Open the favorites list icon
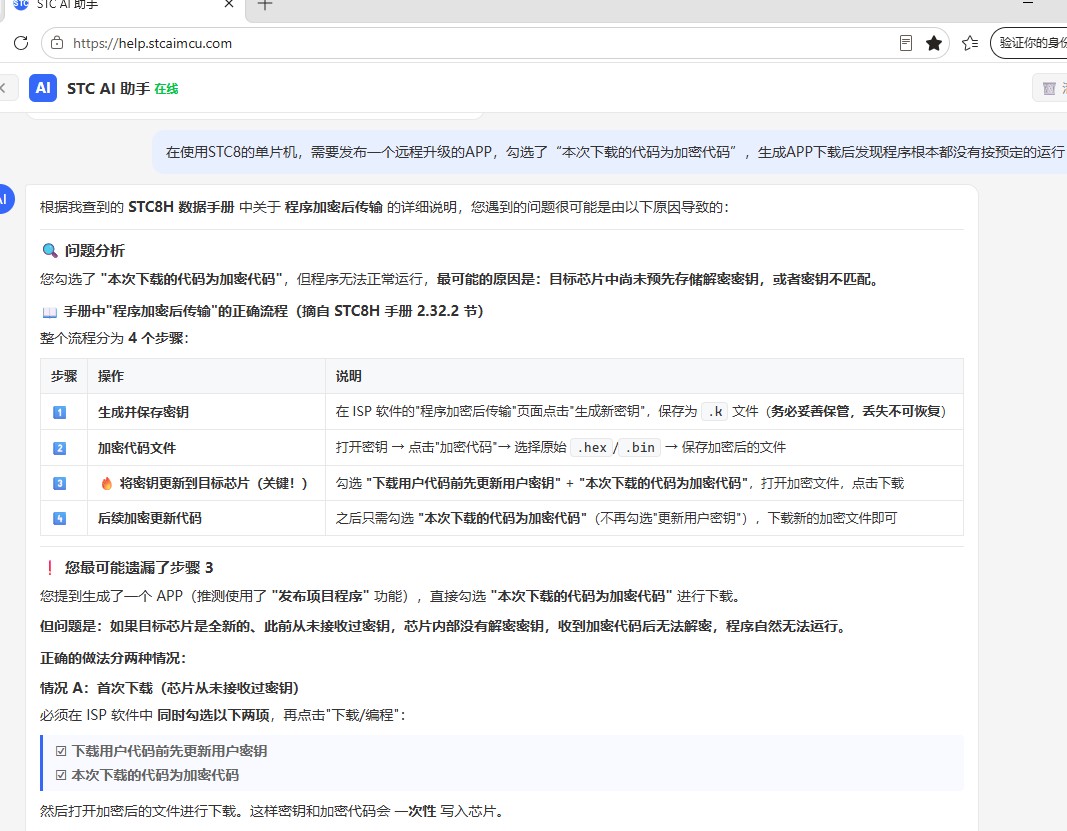Screen dimensions: 1067x831 click(x=970, y=43)
